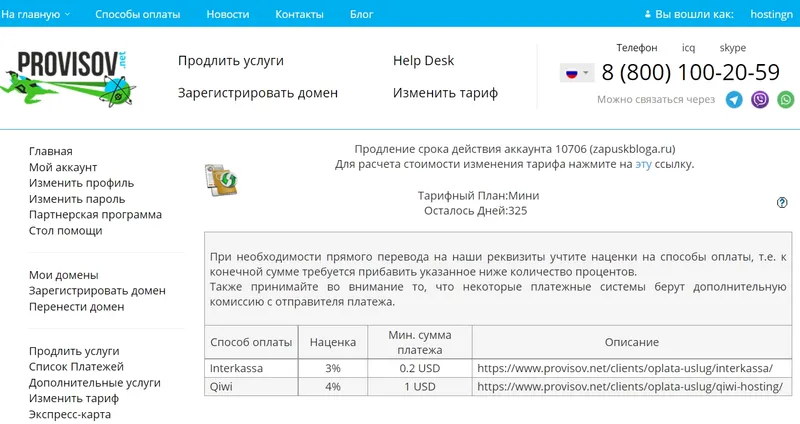Click header link 'Продлить услуги'
The image size is (800, 424).
(231, 61)
